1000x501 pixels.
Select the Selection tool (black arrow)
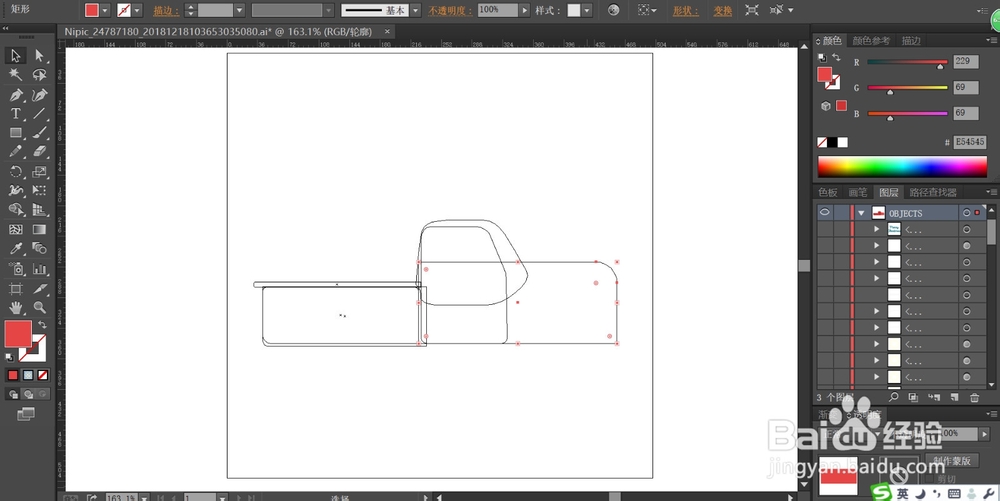[15, 55]
